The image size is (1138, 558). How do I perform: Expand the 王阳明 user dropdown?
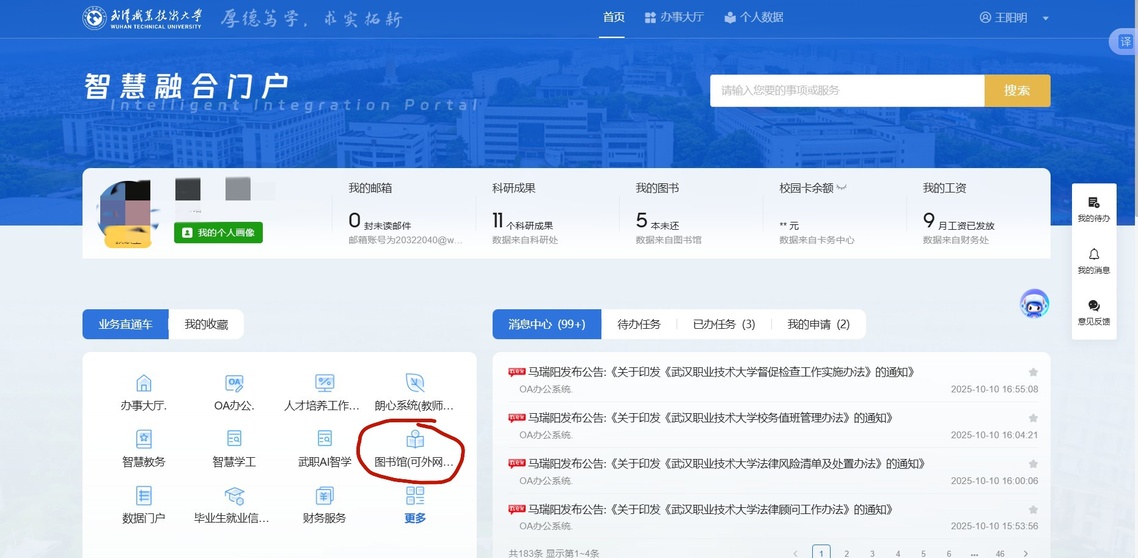(1045, 18)
